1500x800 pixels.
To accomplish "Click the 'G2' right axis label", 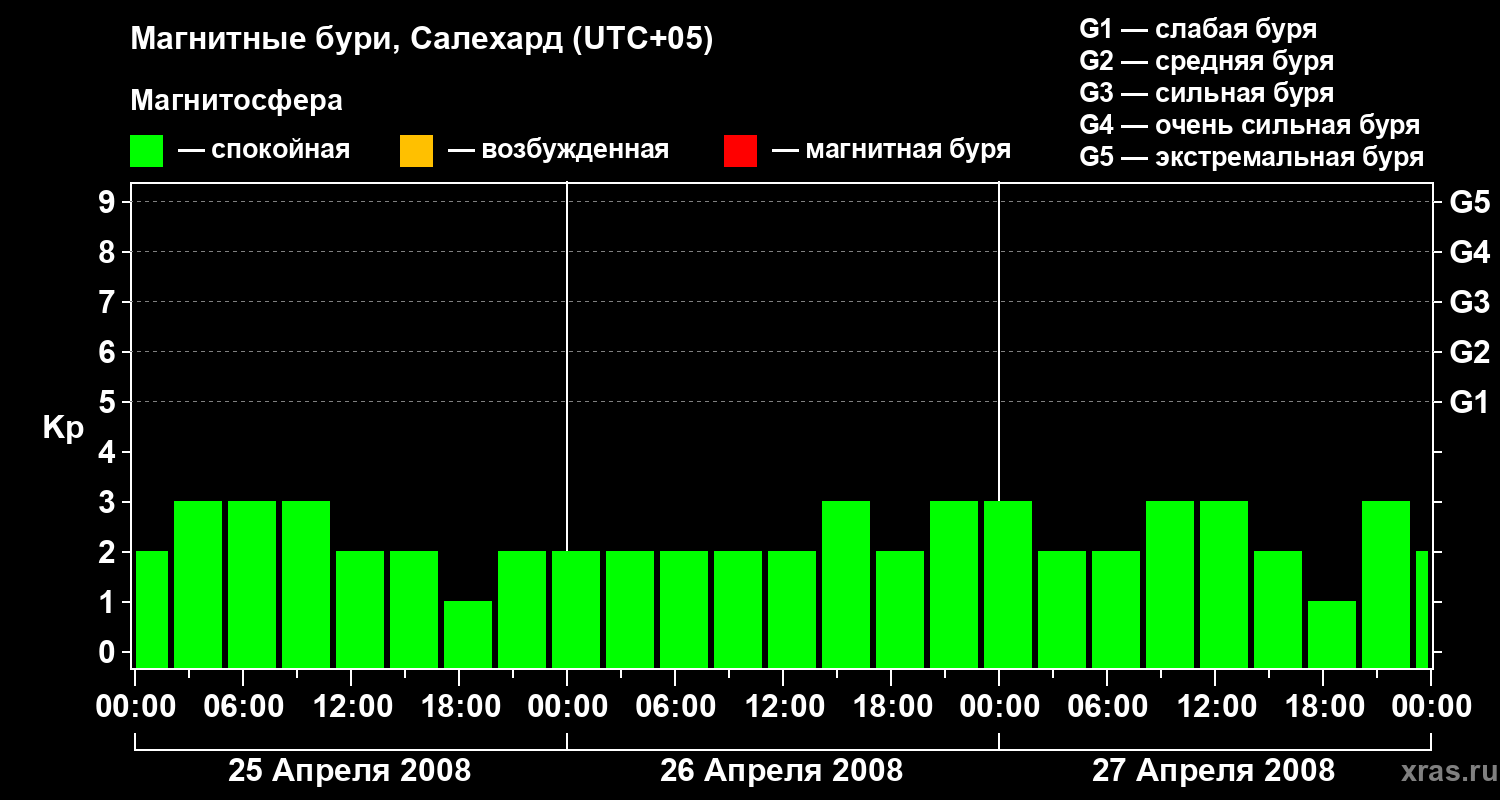I will click(1469, 352).
